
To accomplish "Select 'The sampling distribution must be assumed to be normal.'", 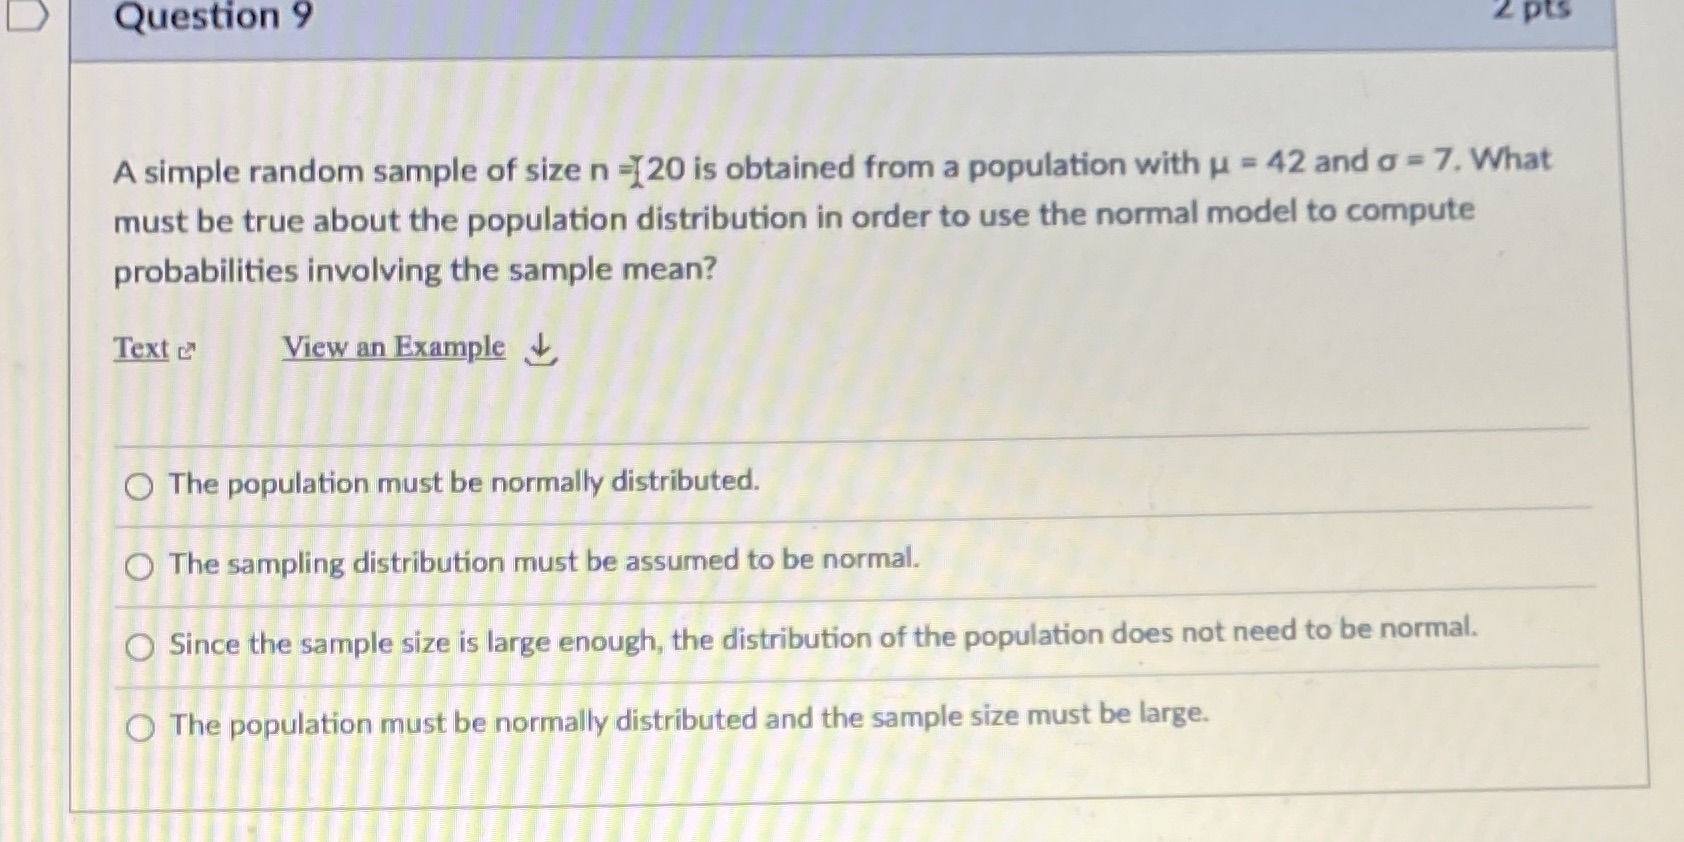I will 139,566.
